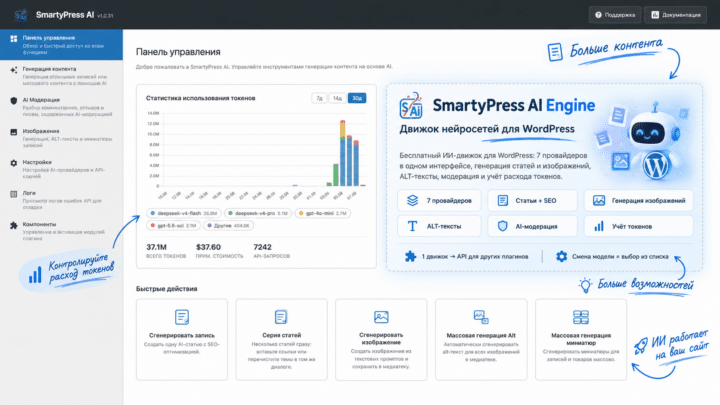Click the 37.1M total tokens value
The width and height of the screenshot is (720, 405).
[x=157, y=247]
